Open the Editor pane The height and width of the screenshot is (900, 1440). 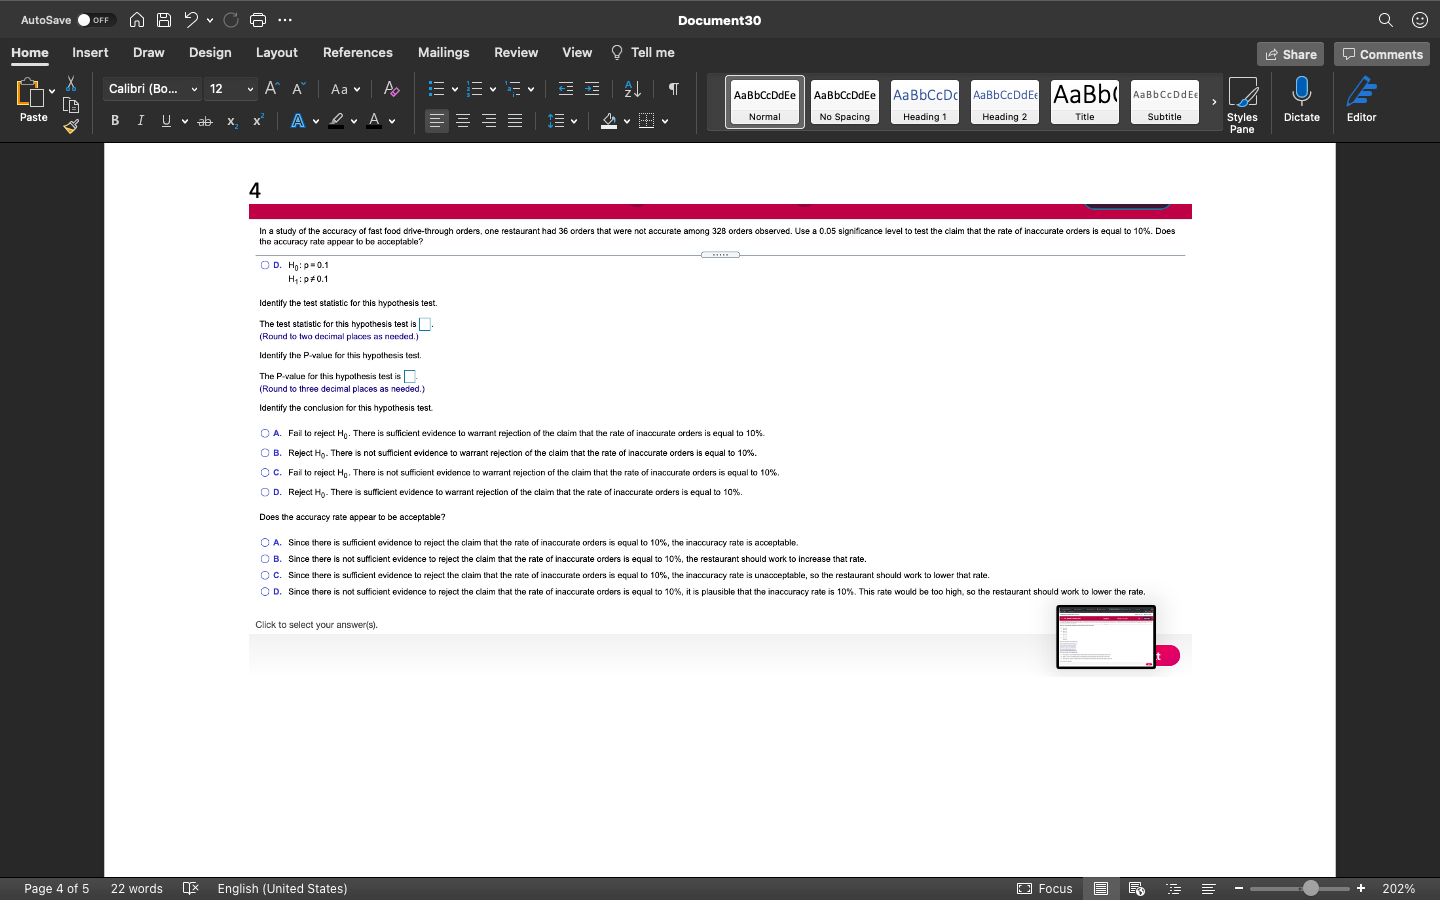coord(1361,100)
